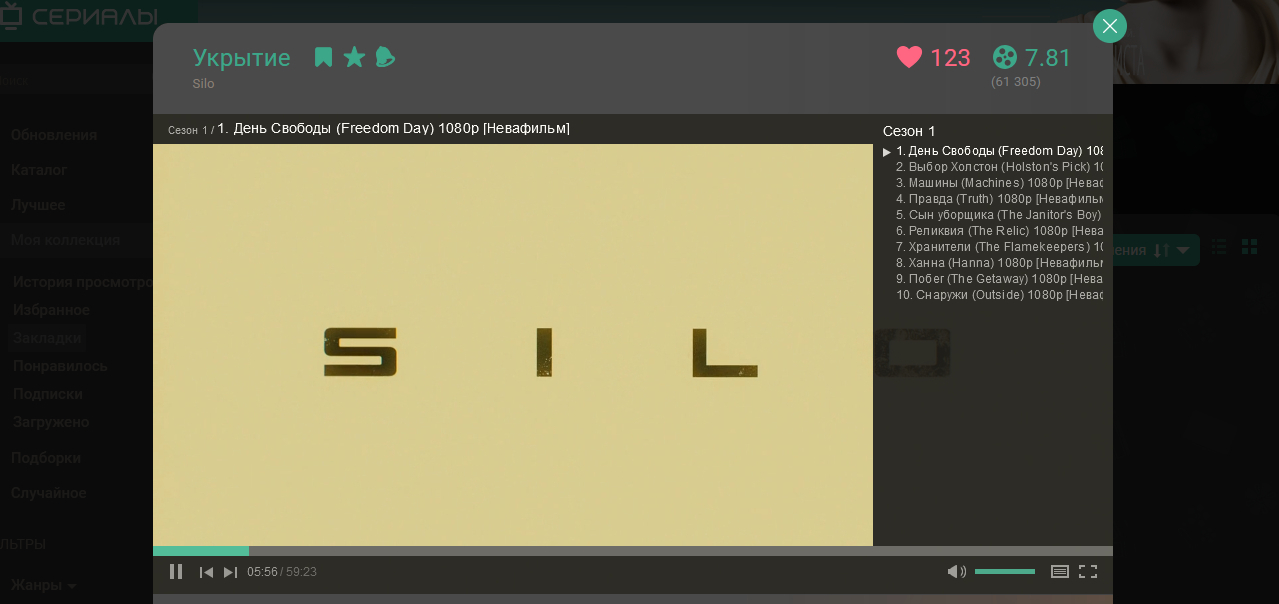Subscribe to Укрытие with the bell icon

(385, 57)
